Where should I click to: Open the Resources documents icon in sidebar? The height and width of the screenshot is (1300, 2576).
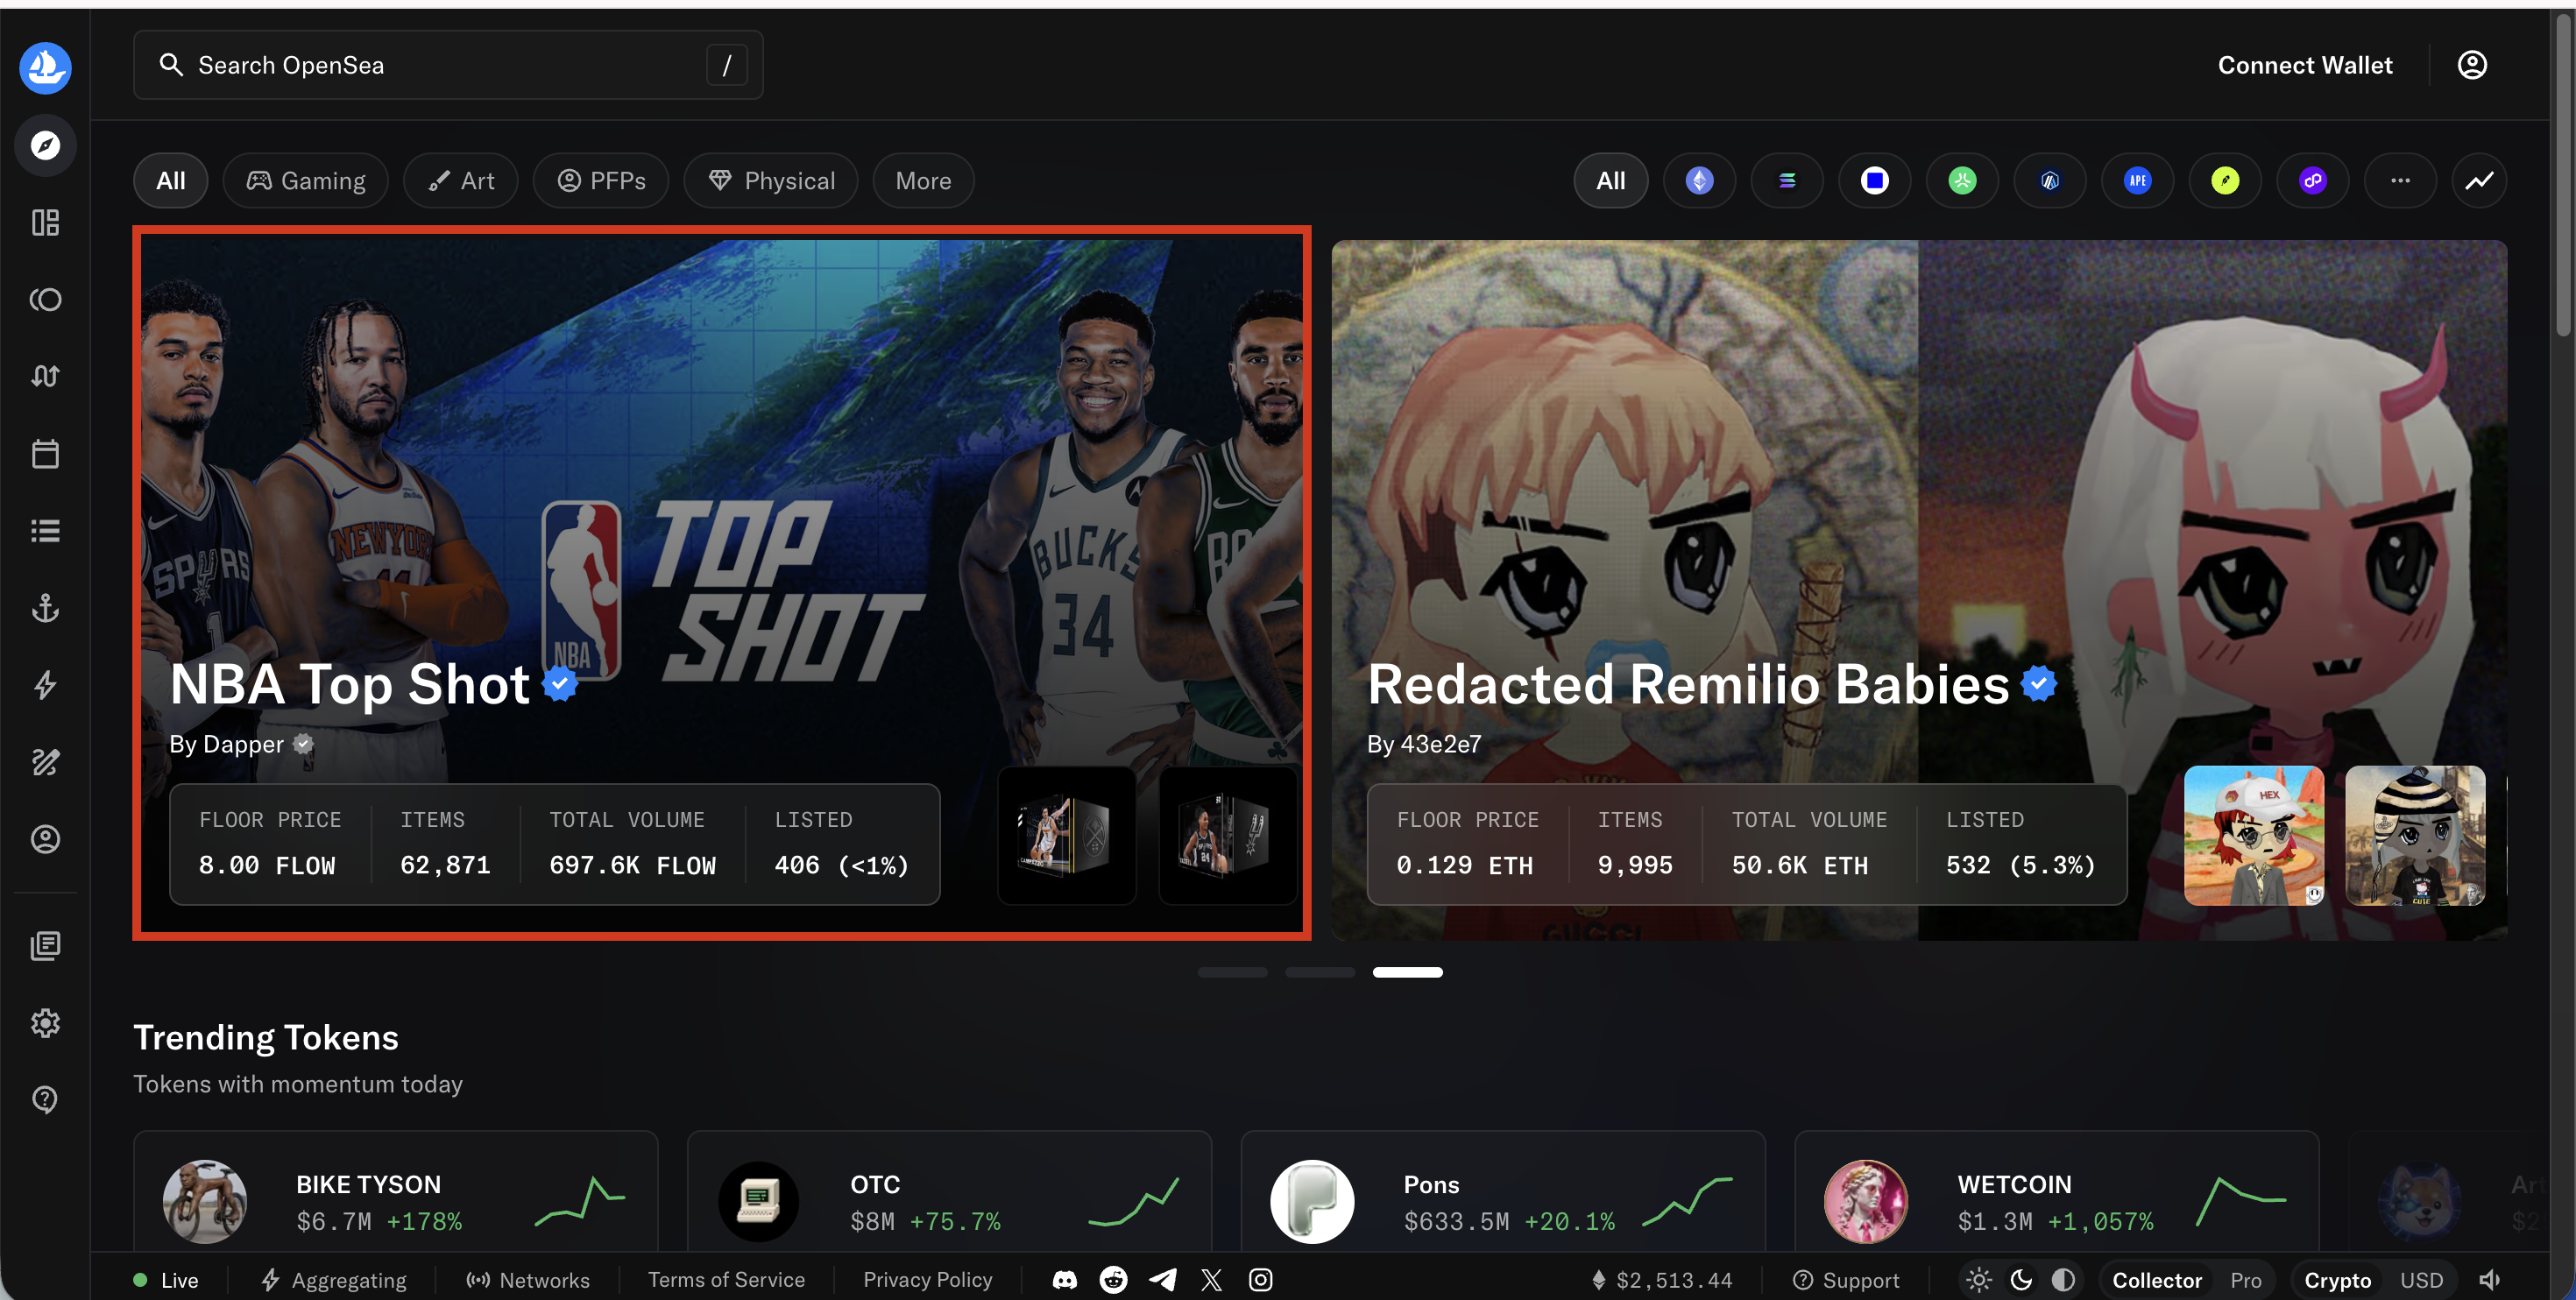[x=45, y=945]
